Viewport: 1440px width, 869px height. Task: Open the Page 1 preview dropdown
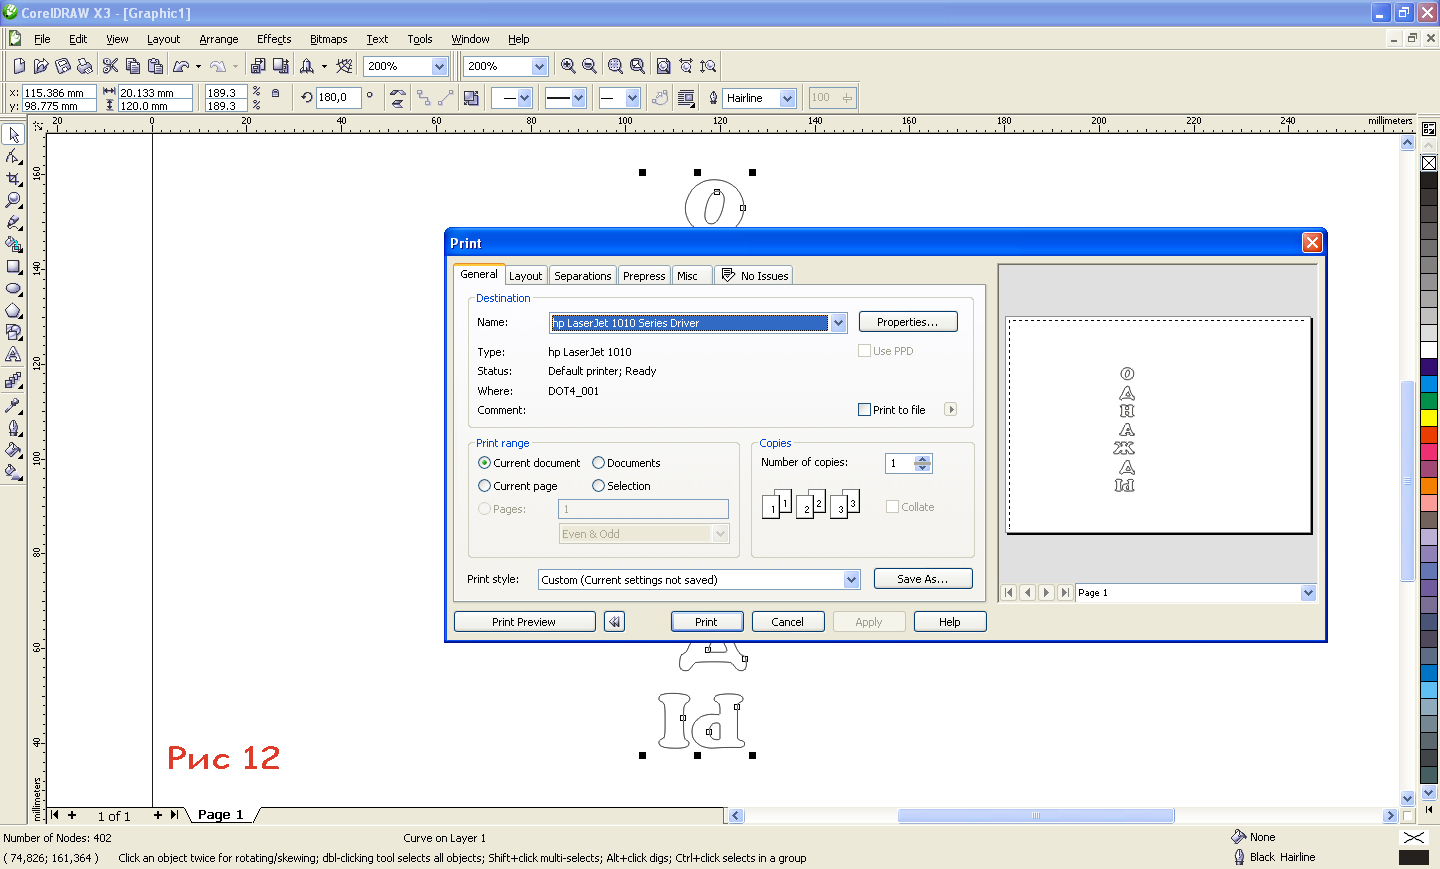pyautogui.click(x=1308, y=593)
